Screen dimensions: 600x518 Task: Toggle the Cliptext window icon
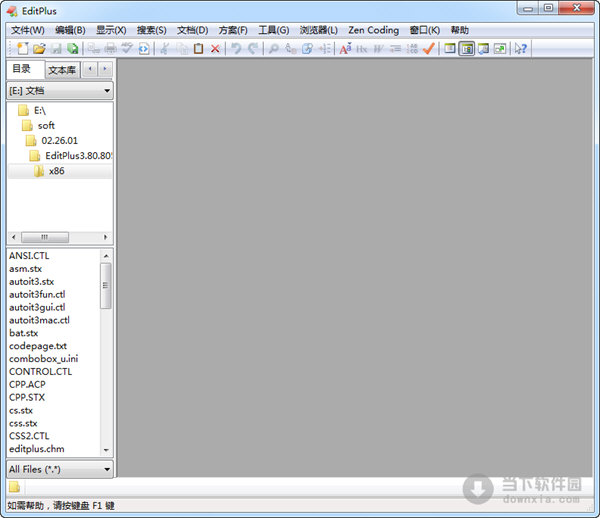coord(450,49)
